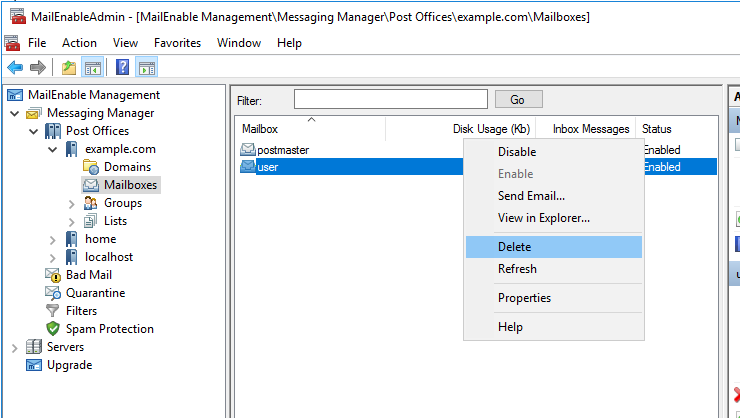Select Filters in the tree
The height and width of the screenshot is (418, 740).
point(81,311)
